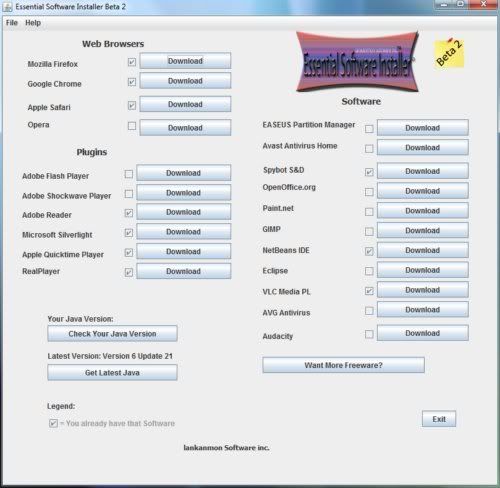Download OpenOffice.org
This screenshot has height=488, width=500.
(x=423, y=191)
